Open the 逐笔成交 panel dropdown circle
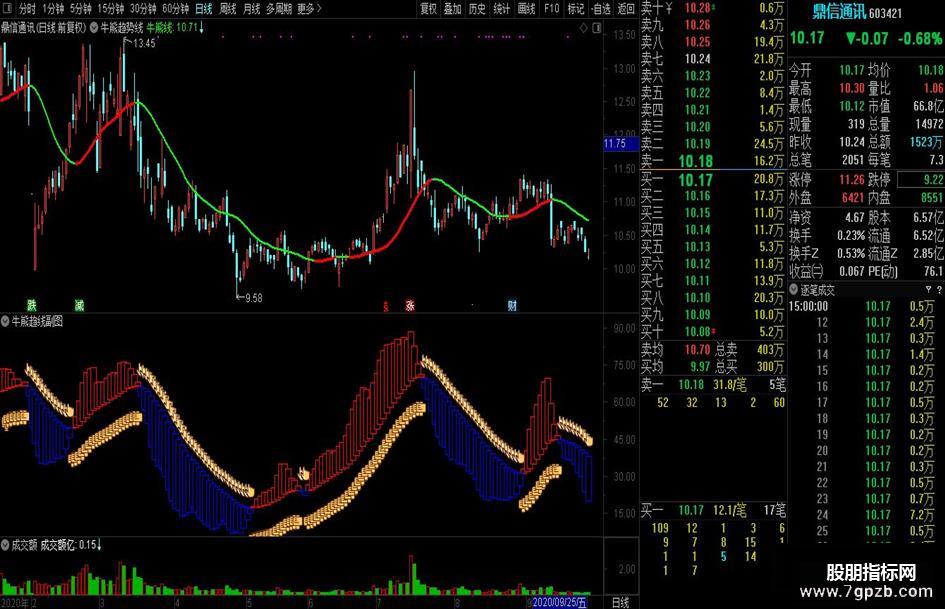Viewport: 945px width, 609px height. point(794,290)
